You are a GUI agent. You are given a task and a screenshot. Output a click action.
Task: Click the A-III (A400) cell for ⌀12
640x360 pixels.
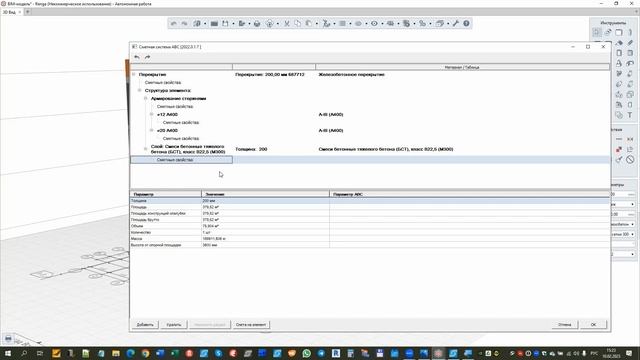331,115
